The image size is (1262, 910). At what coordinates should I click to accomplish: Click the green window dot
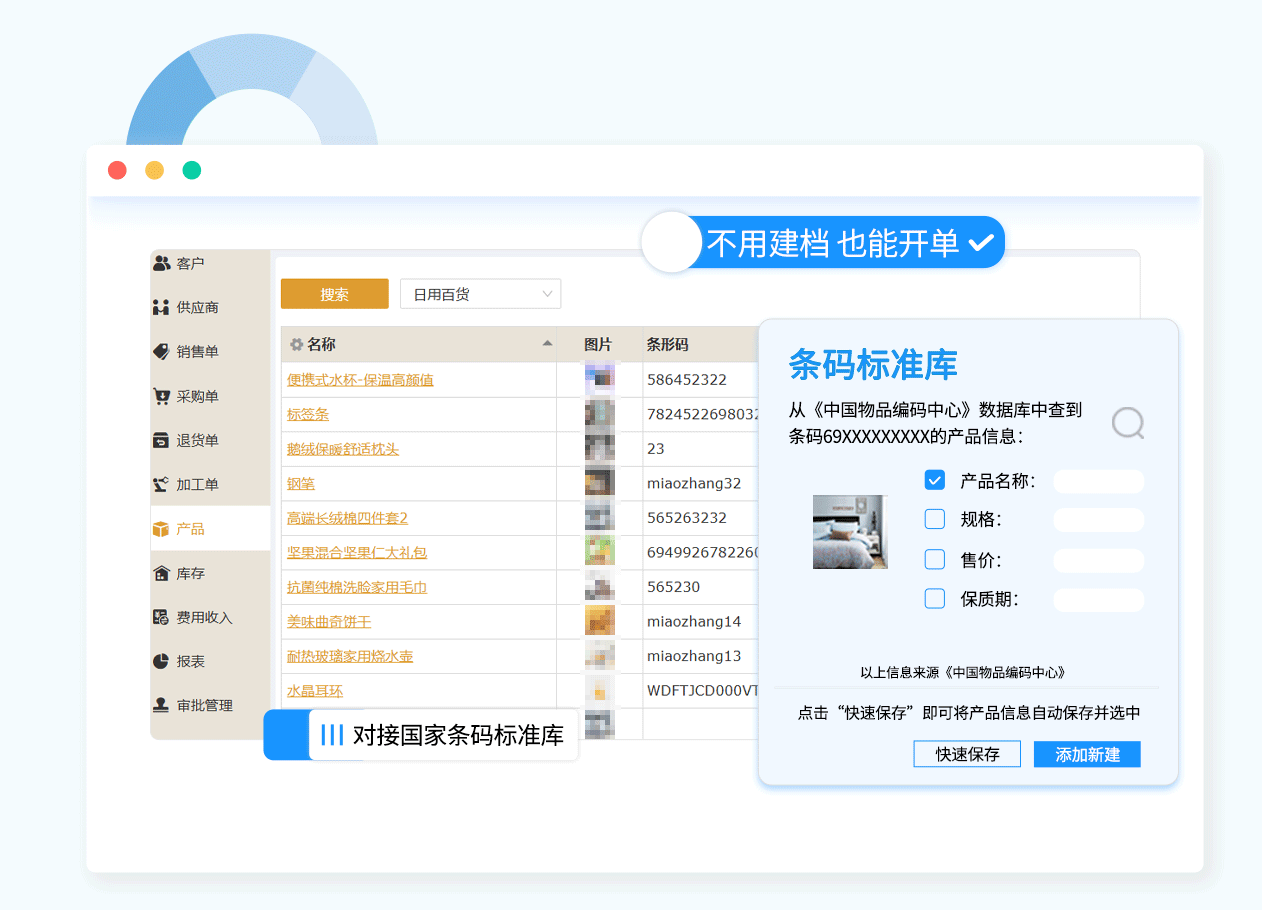click(x=192, y=170)
